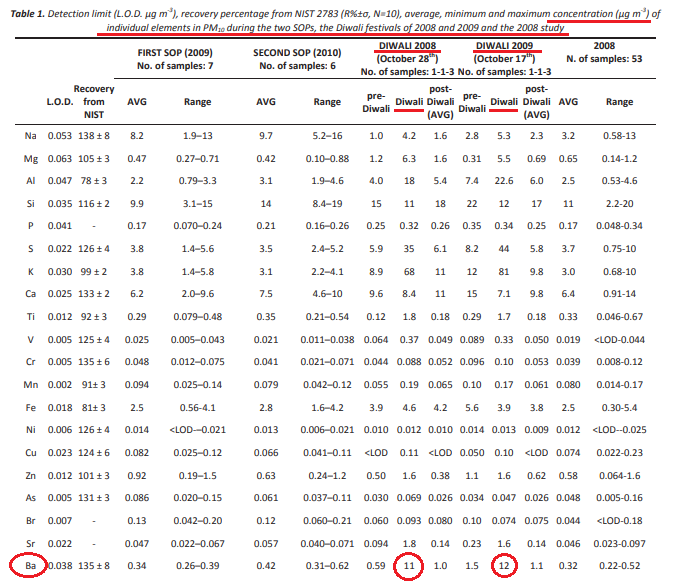679x581 pixels.
Task: Select the 'Al' element row label
Action: [x=30, y=181]
